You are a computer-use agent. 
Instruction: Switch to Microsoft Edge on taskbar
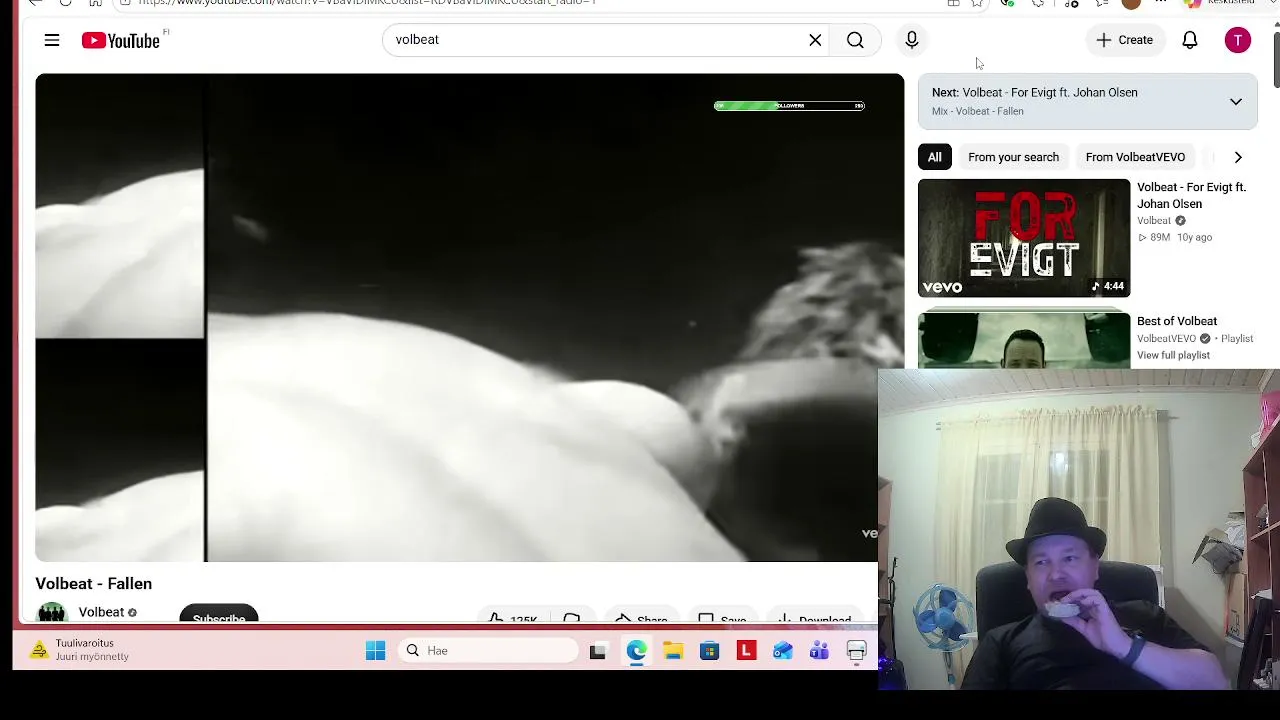636,651
